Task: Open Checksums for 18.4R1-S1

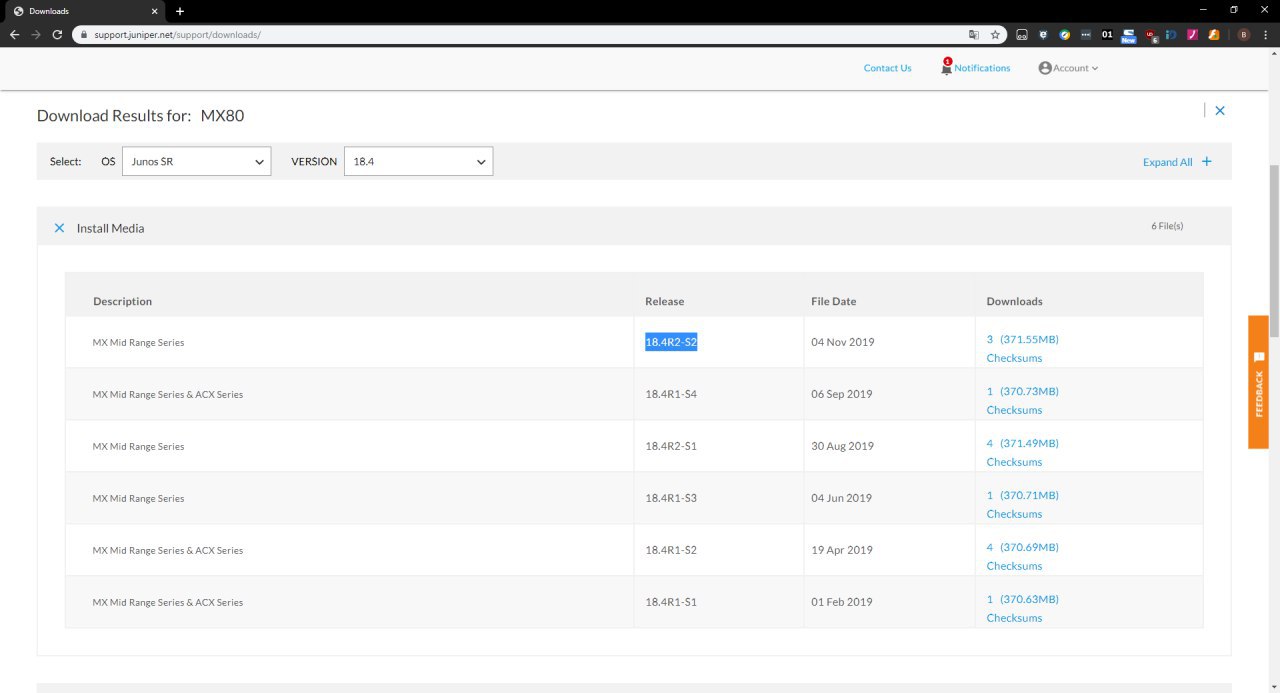Action: pos(1014,618)
